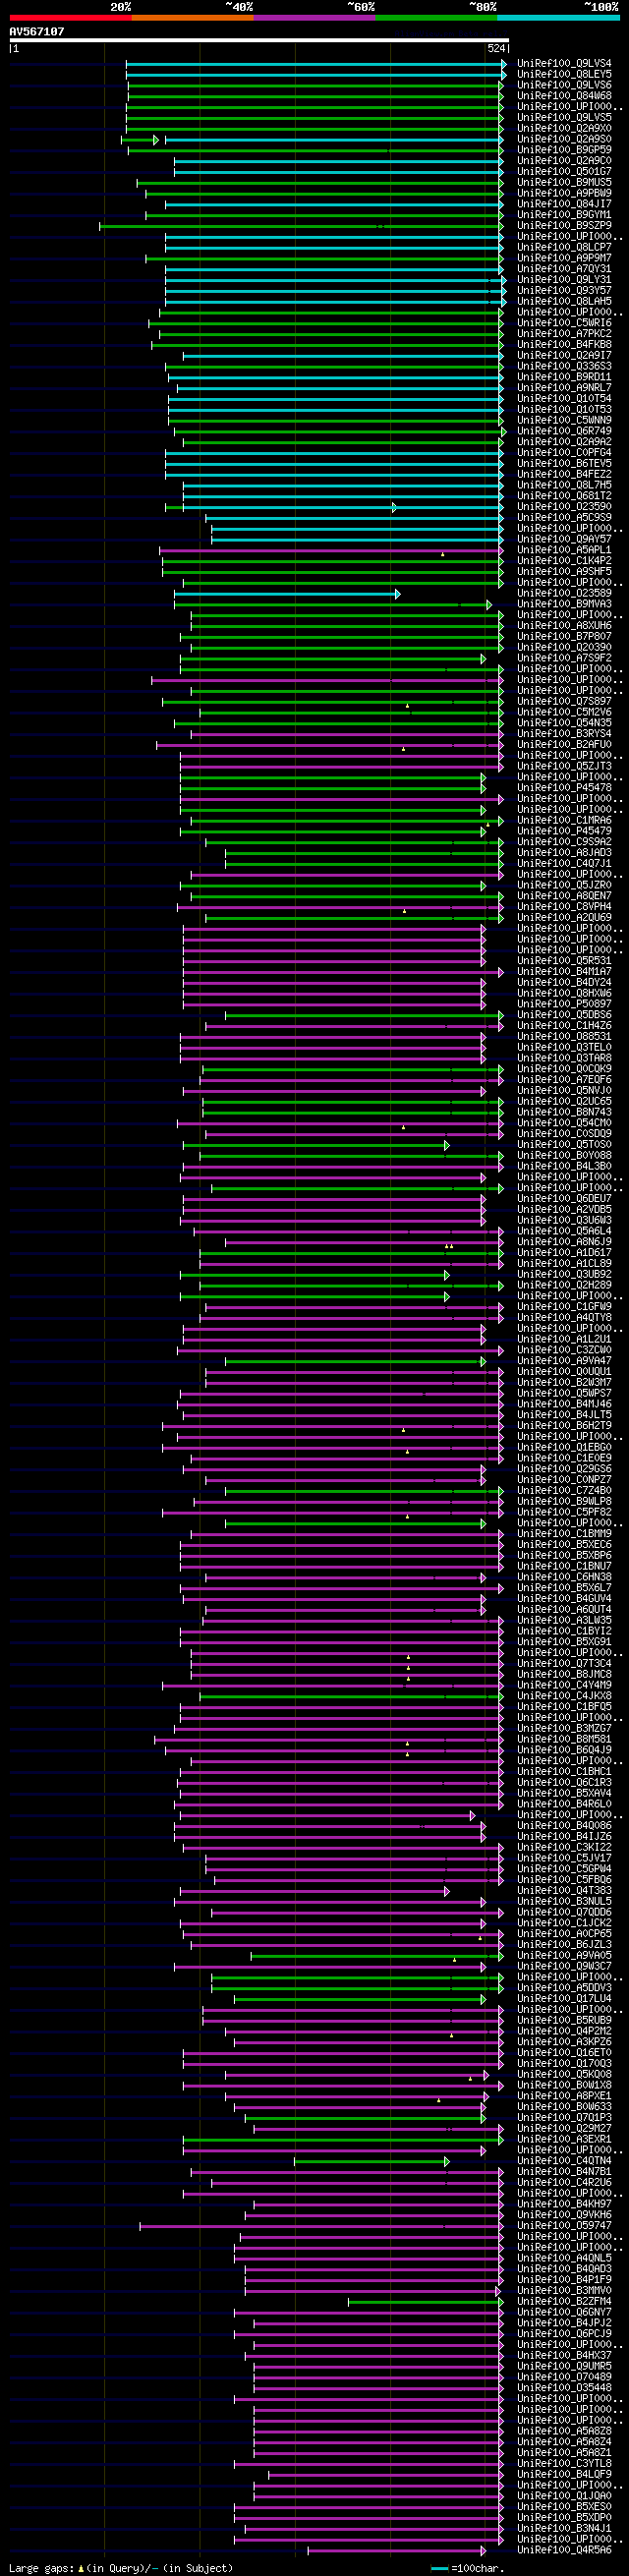Screen dimensions: 629x2576
Task: Open hit UniRef100_Q8LEY5
Action: pyautogui.click(x=564, y=75)
